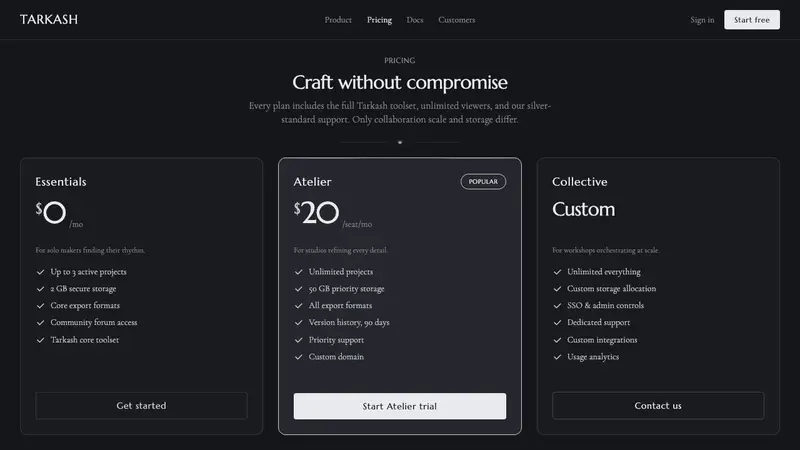Click checkmark beside Usage analytics
This screenshot has width=800, height=450.
click(x=557, y=357)
